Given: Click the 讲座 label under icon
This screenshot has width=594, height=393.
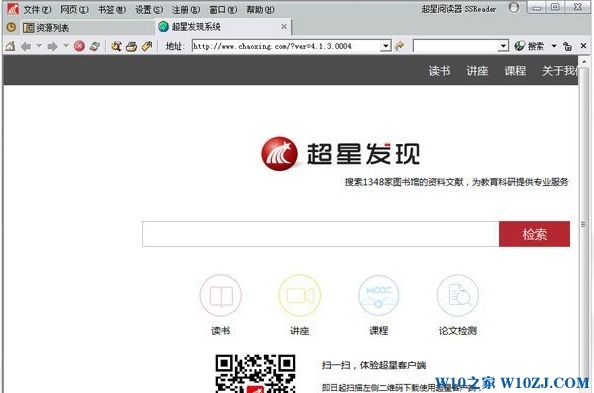Looking at the screenshot, I should 300,331.
